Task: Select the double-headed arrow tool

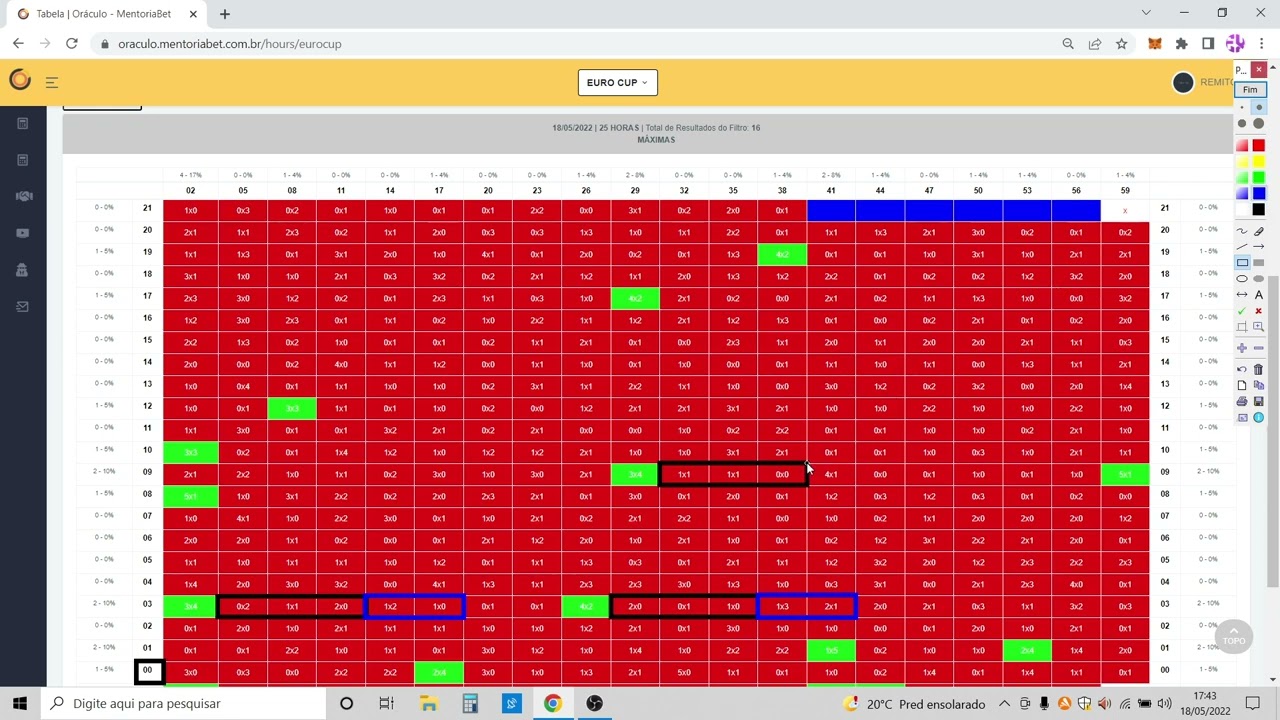Action: (1242, 295)
